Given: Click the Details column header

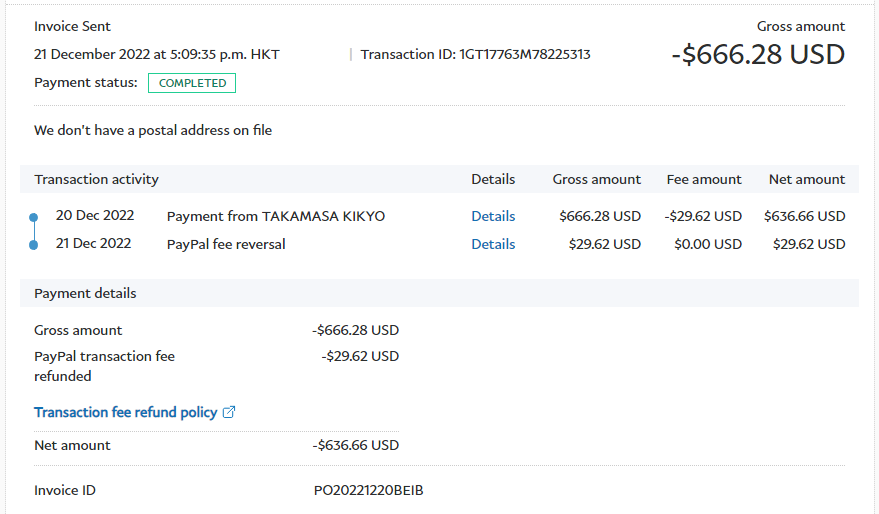Looking at the screenshot, I should 493,179.
